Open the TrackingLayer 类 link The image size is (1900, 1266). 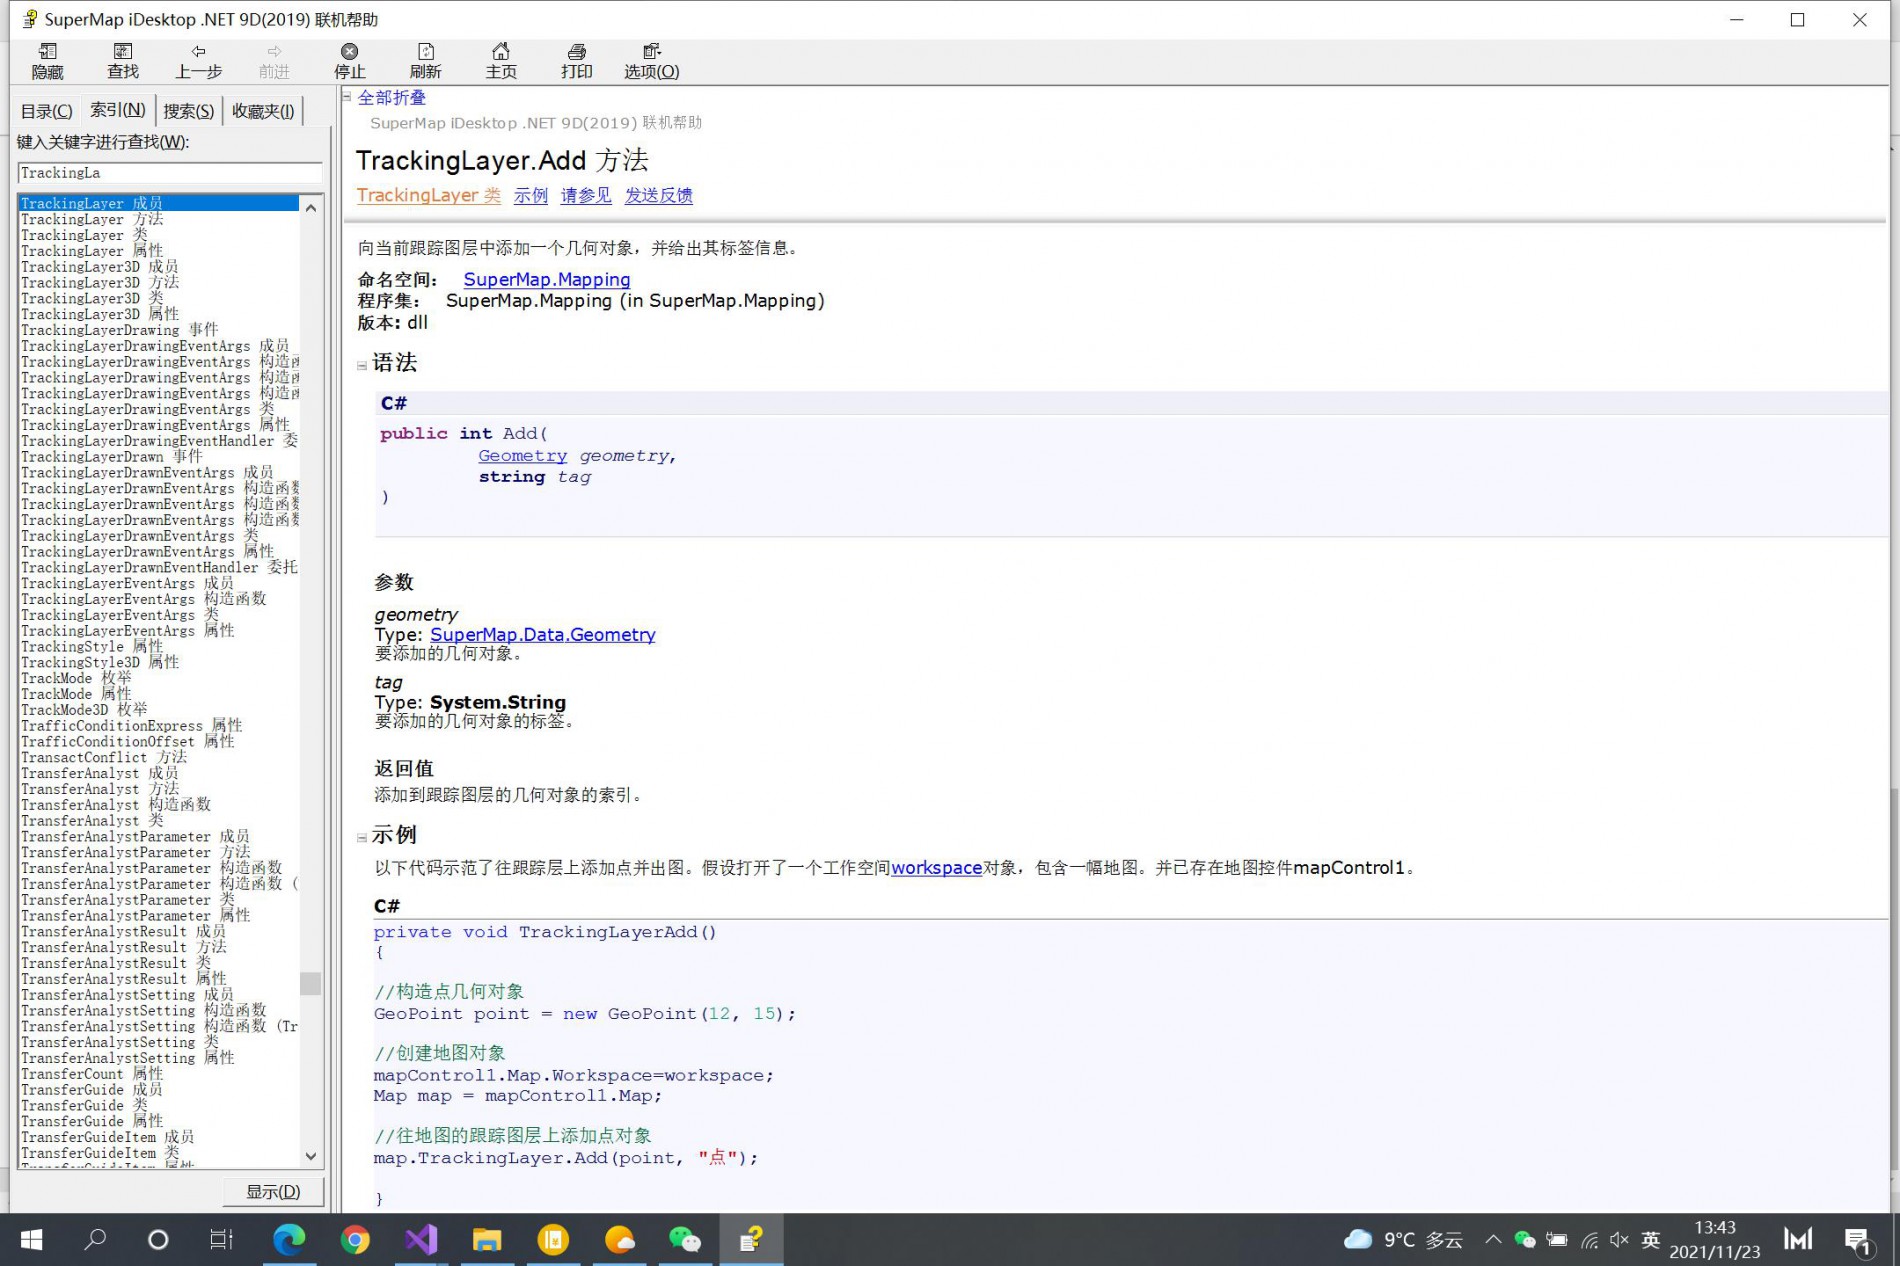coord(429,195)
